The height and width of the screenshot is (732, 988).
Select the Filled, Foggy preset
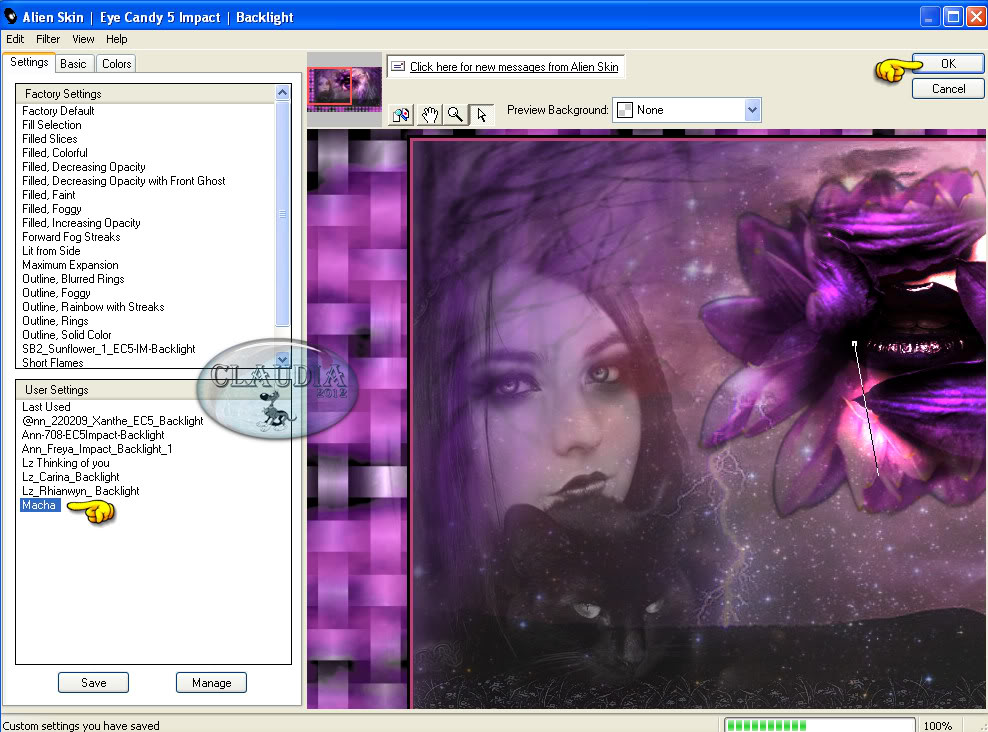pyautogui.click(x=52, y=209)
